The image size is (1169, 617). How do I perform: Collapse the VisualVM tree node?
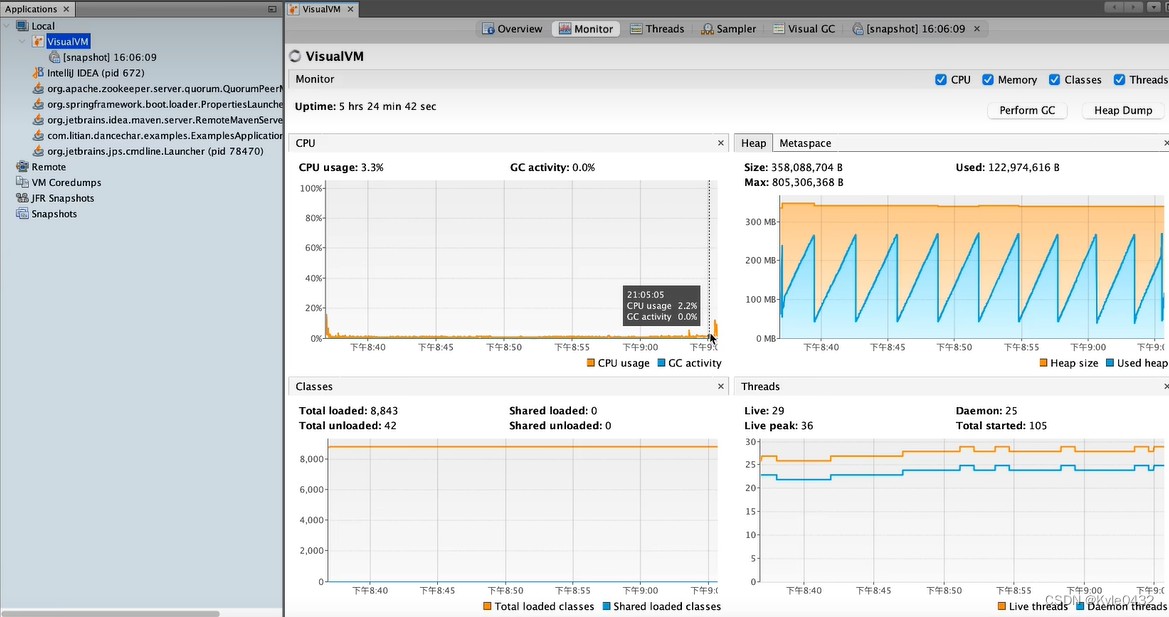[22, 42]
